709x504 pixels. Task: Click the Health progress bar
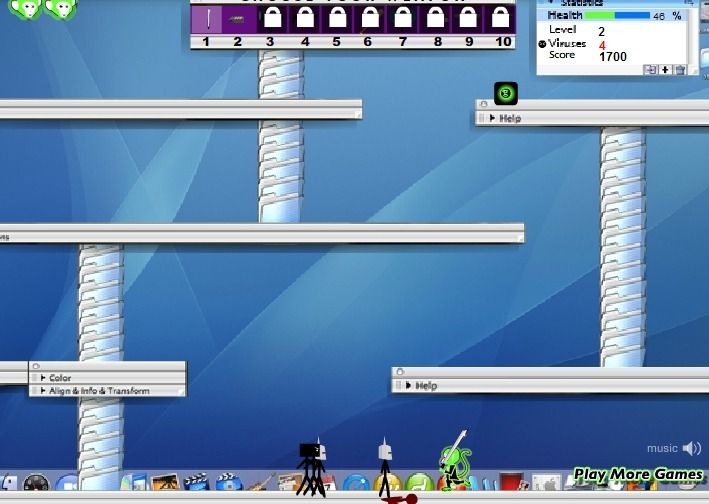[x=617, y=16]
